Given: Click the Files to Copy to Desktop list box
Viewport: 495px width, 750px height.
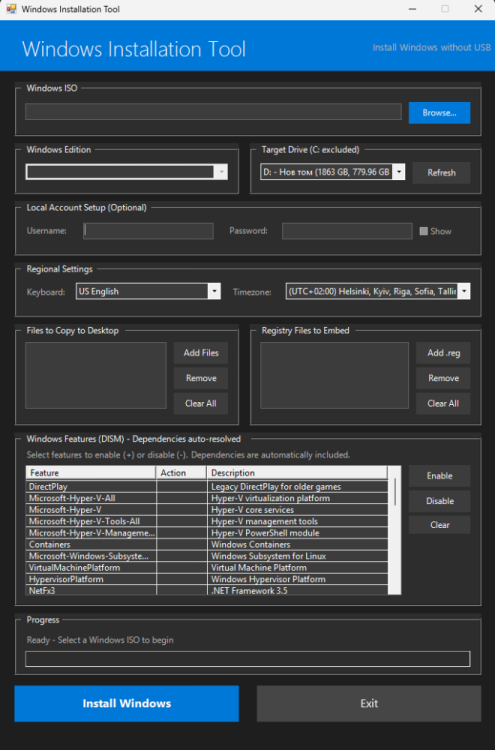Looking at the screenshot, I should click(96, 375).
